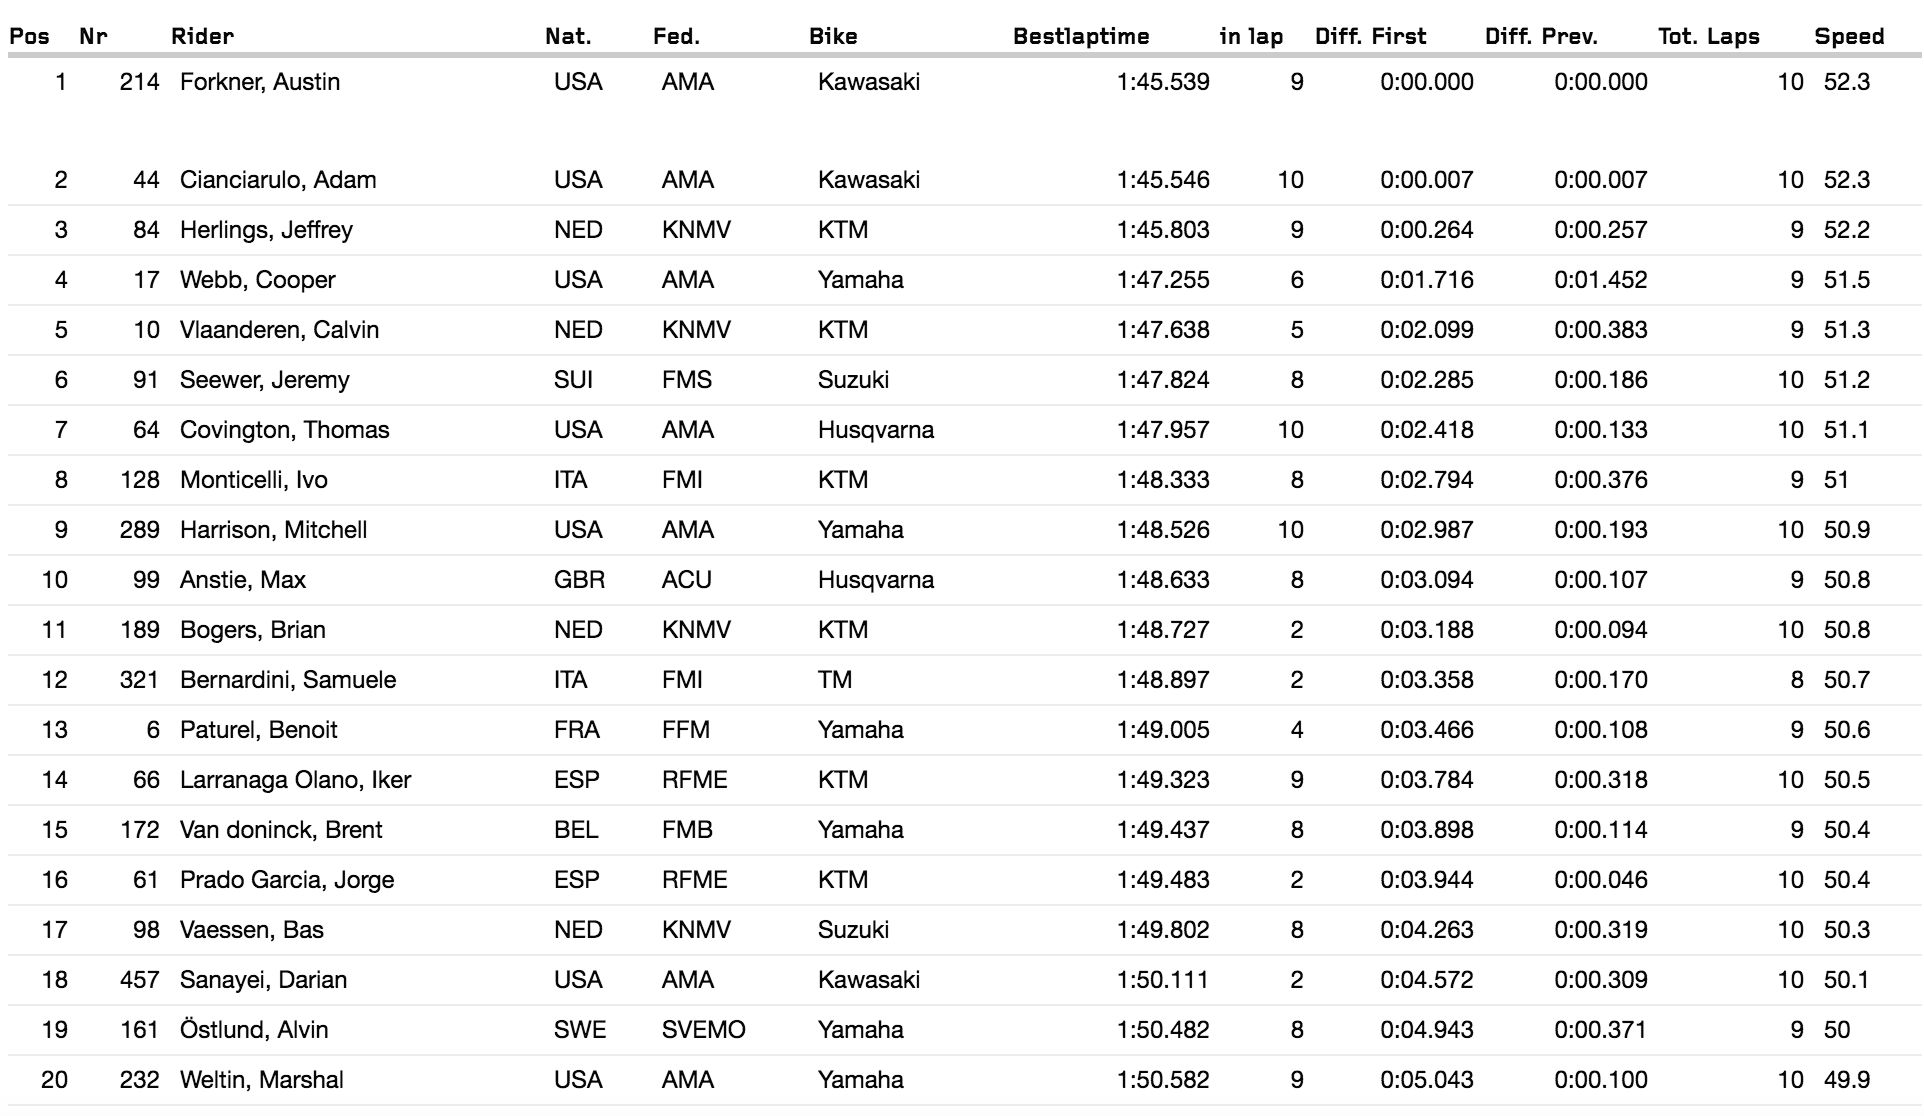Image resolution: width=1924 pixels, height=1116 pixels.
Task: Click the Tot. Laps column header
Action: pos(1708,37)
